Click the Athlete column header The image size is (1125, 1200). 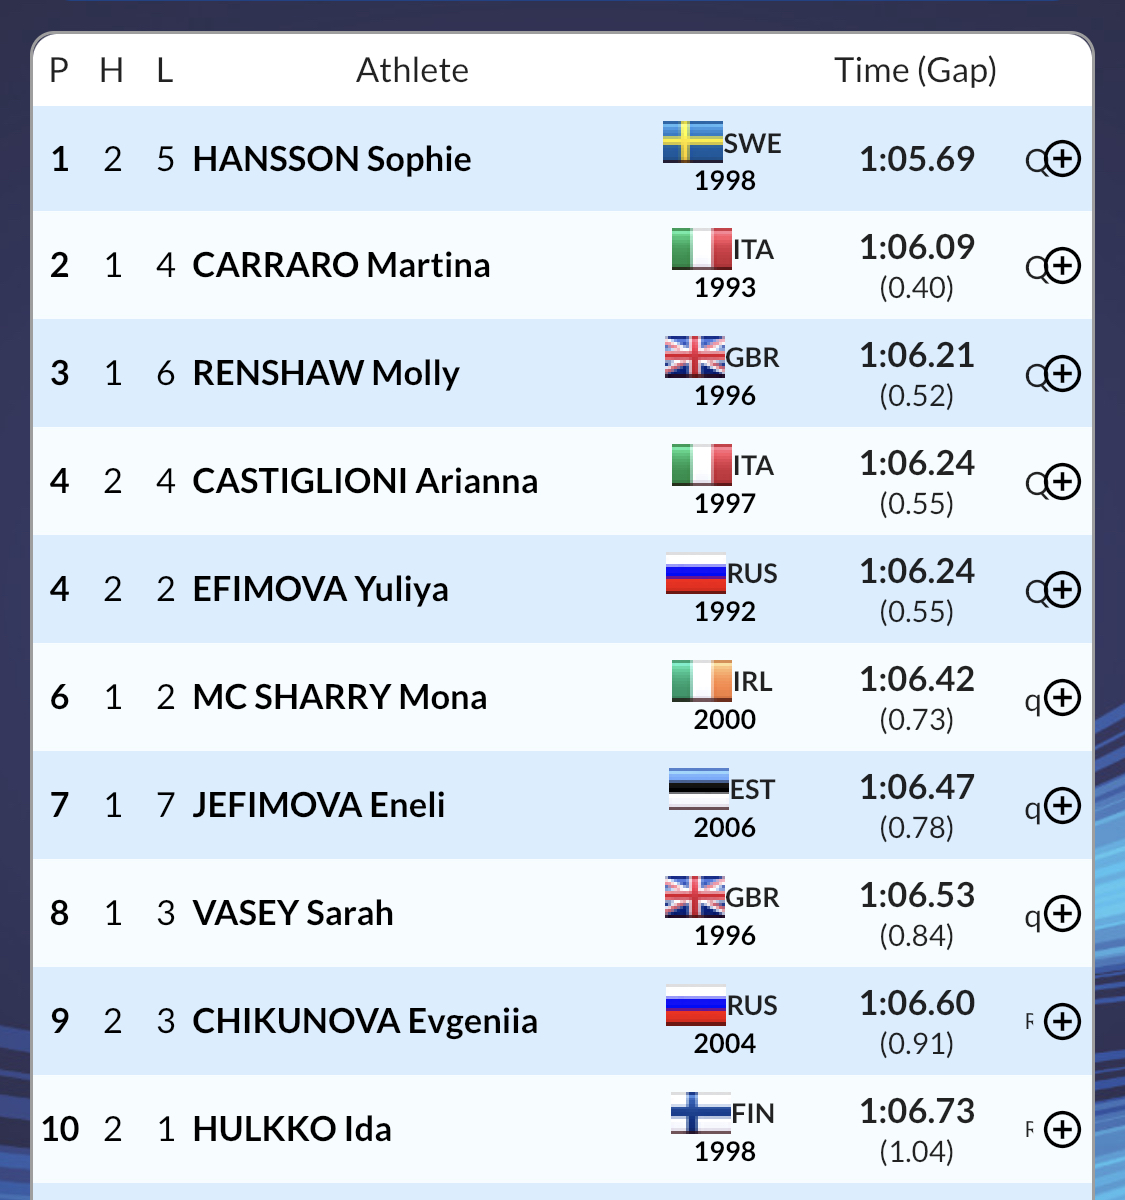pyautogui.click(x=412, y=71)
